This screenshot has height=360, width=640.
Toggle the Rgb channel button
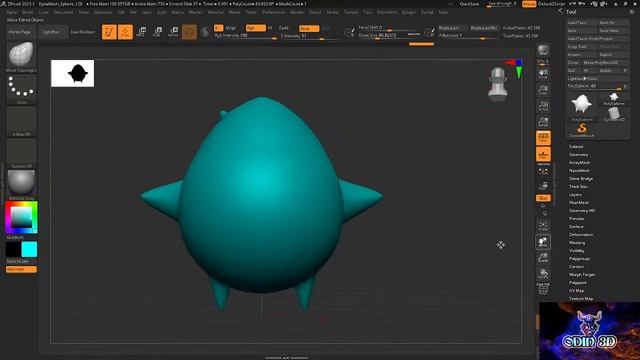256,28
